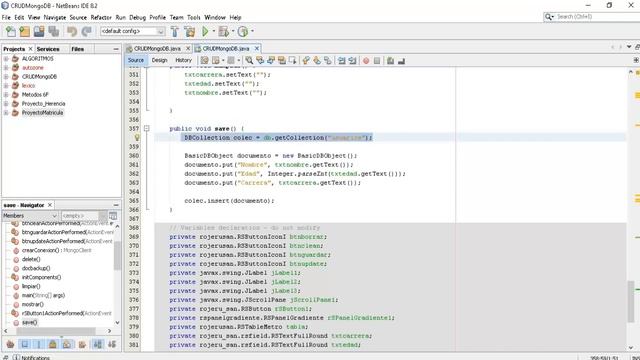This screenshot has height=360, width=640.
Task: Select mostrar() in Navigator members list
Action: (x=33, y=304)
